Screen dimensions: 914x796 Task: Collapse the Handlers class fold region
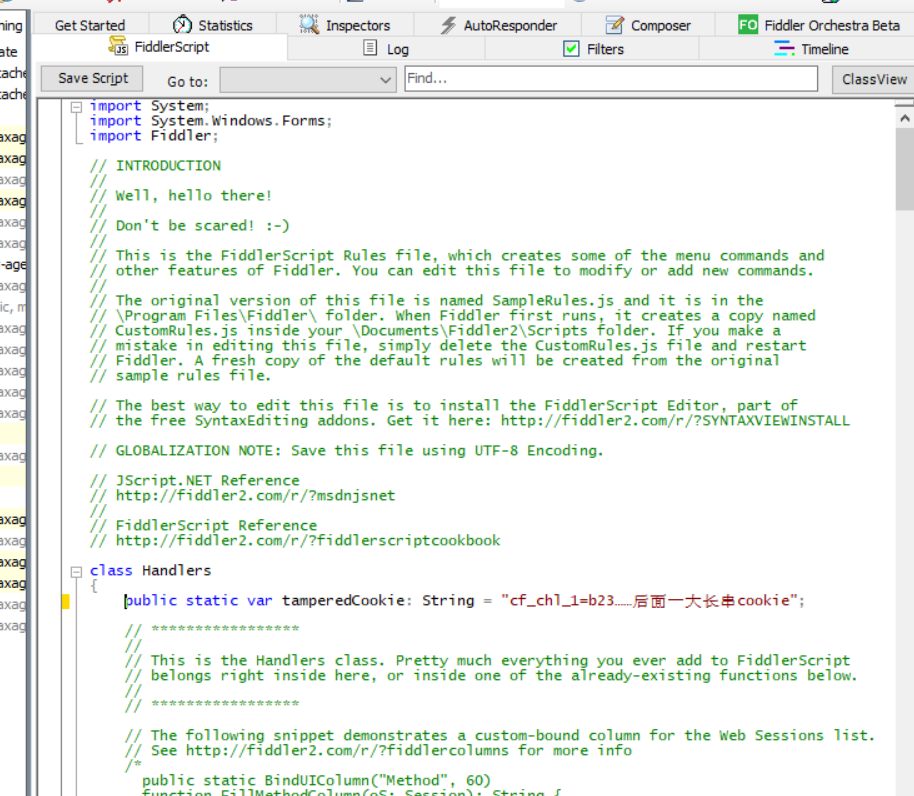click(x=76, y=570)
